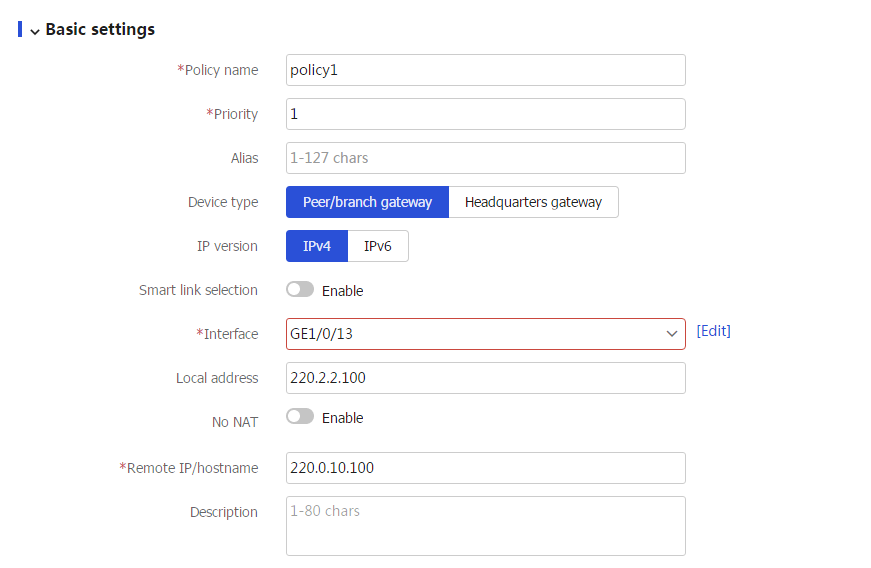Click the Alias input field
Viewport: 871px width, 568px height.
(485, 158)
